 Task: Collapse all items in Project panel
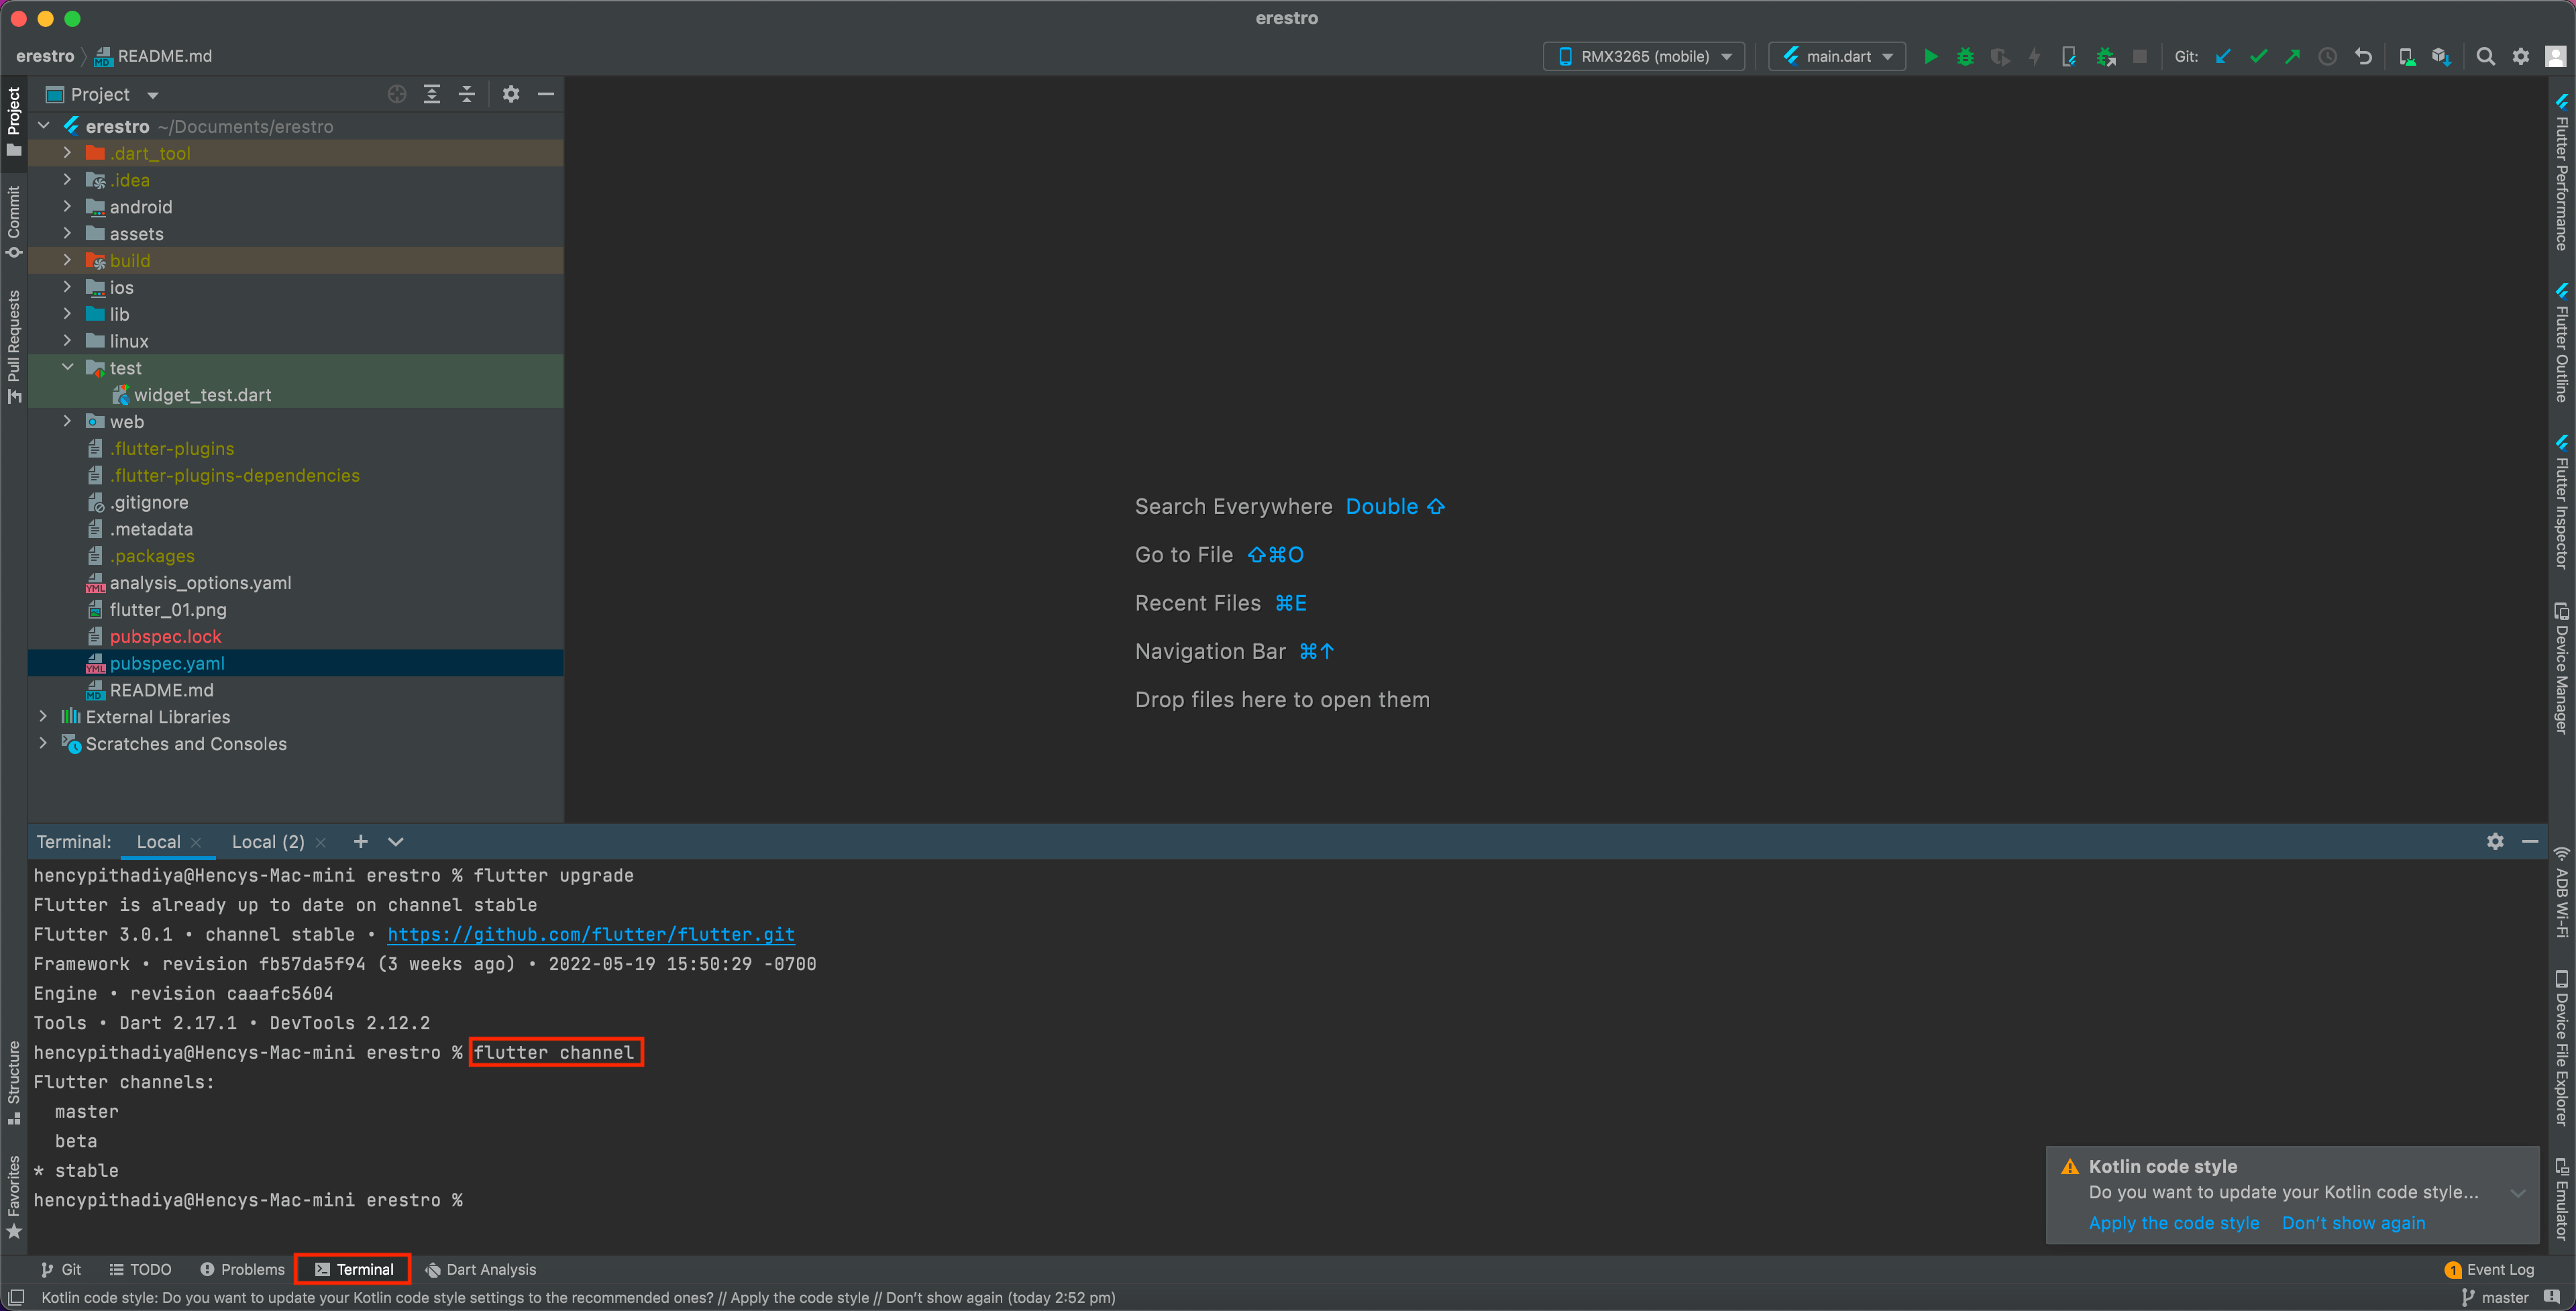(x=467, y=94)
